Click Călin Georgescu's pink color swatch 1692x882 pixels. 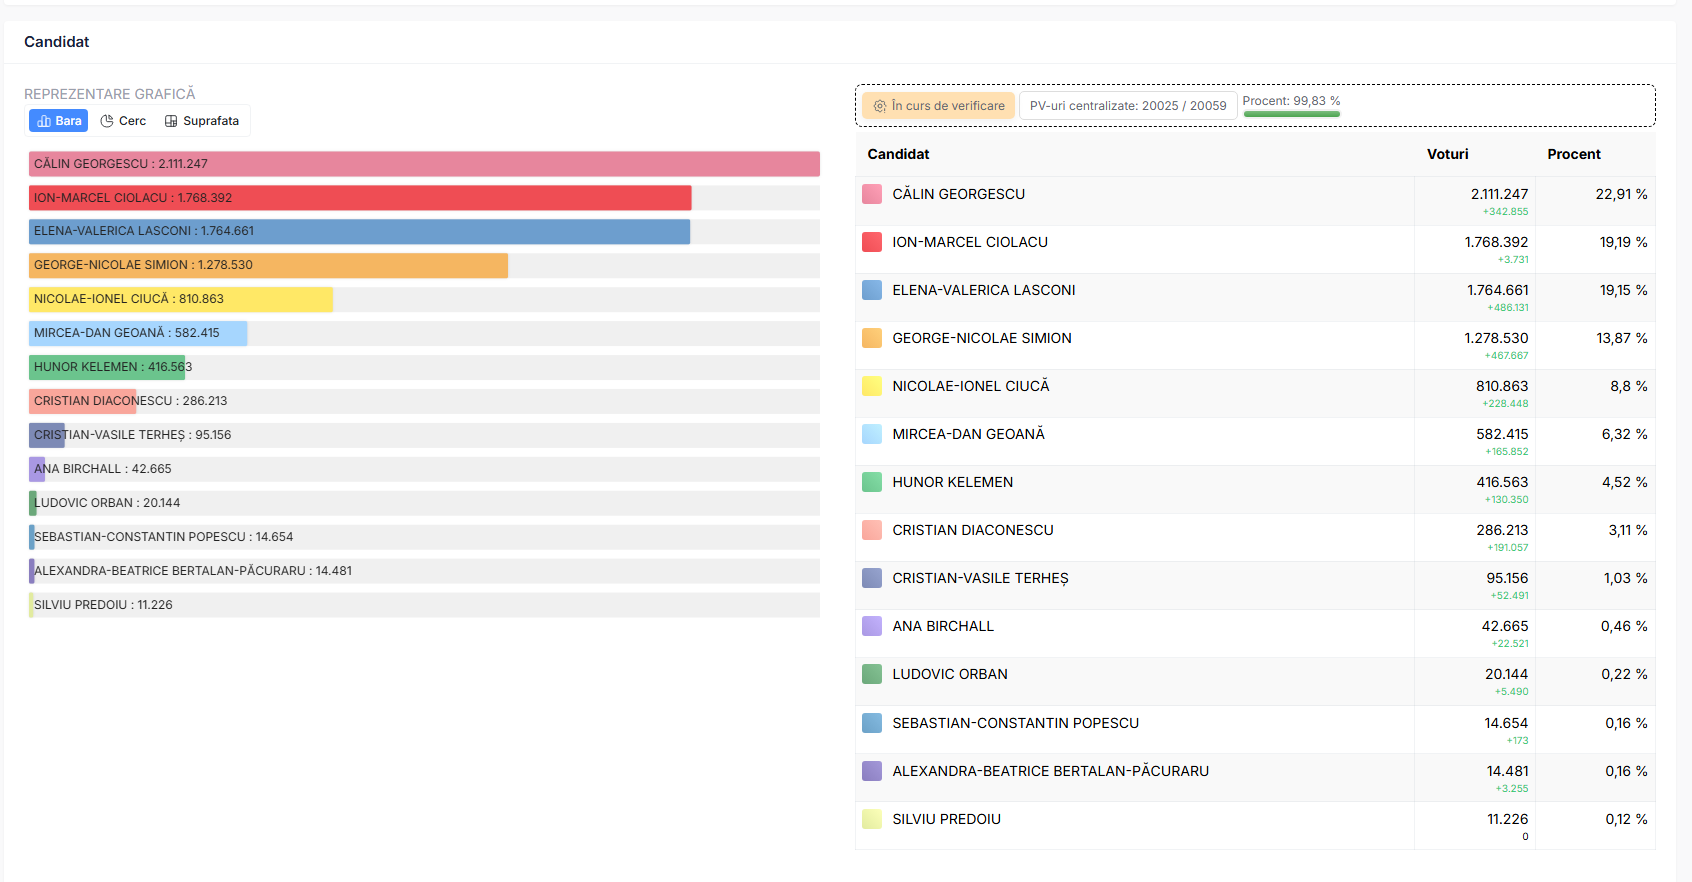(872, 194)
